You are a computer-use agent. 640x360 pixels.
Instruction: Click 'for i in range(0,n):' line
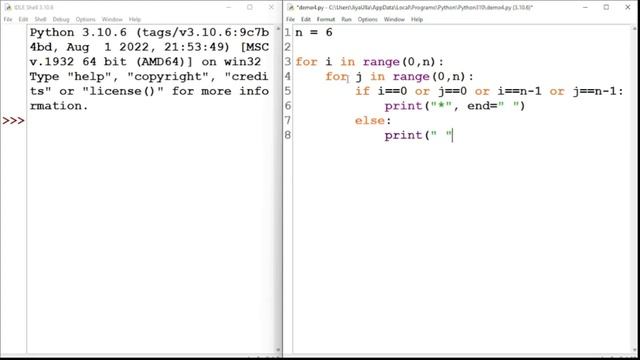coord(369,62)
